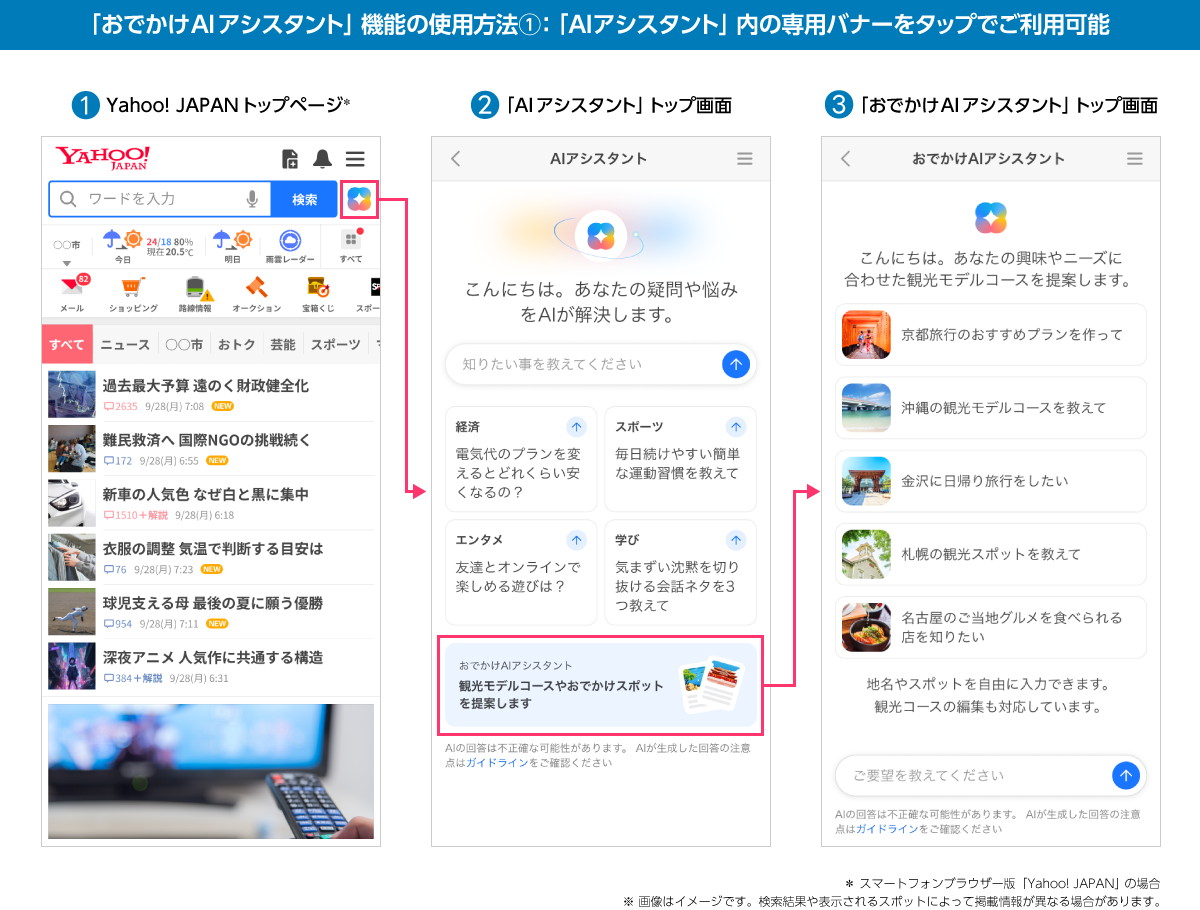Open the 宝箱くじ treasure chest icon
This screenshot has width=1200, height=910.
click(x=317, y=288)
